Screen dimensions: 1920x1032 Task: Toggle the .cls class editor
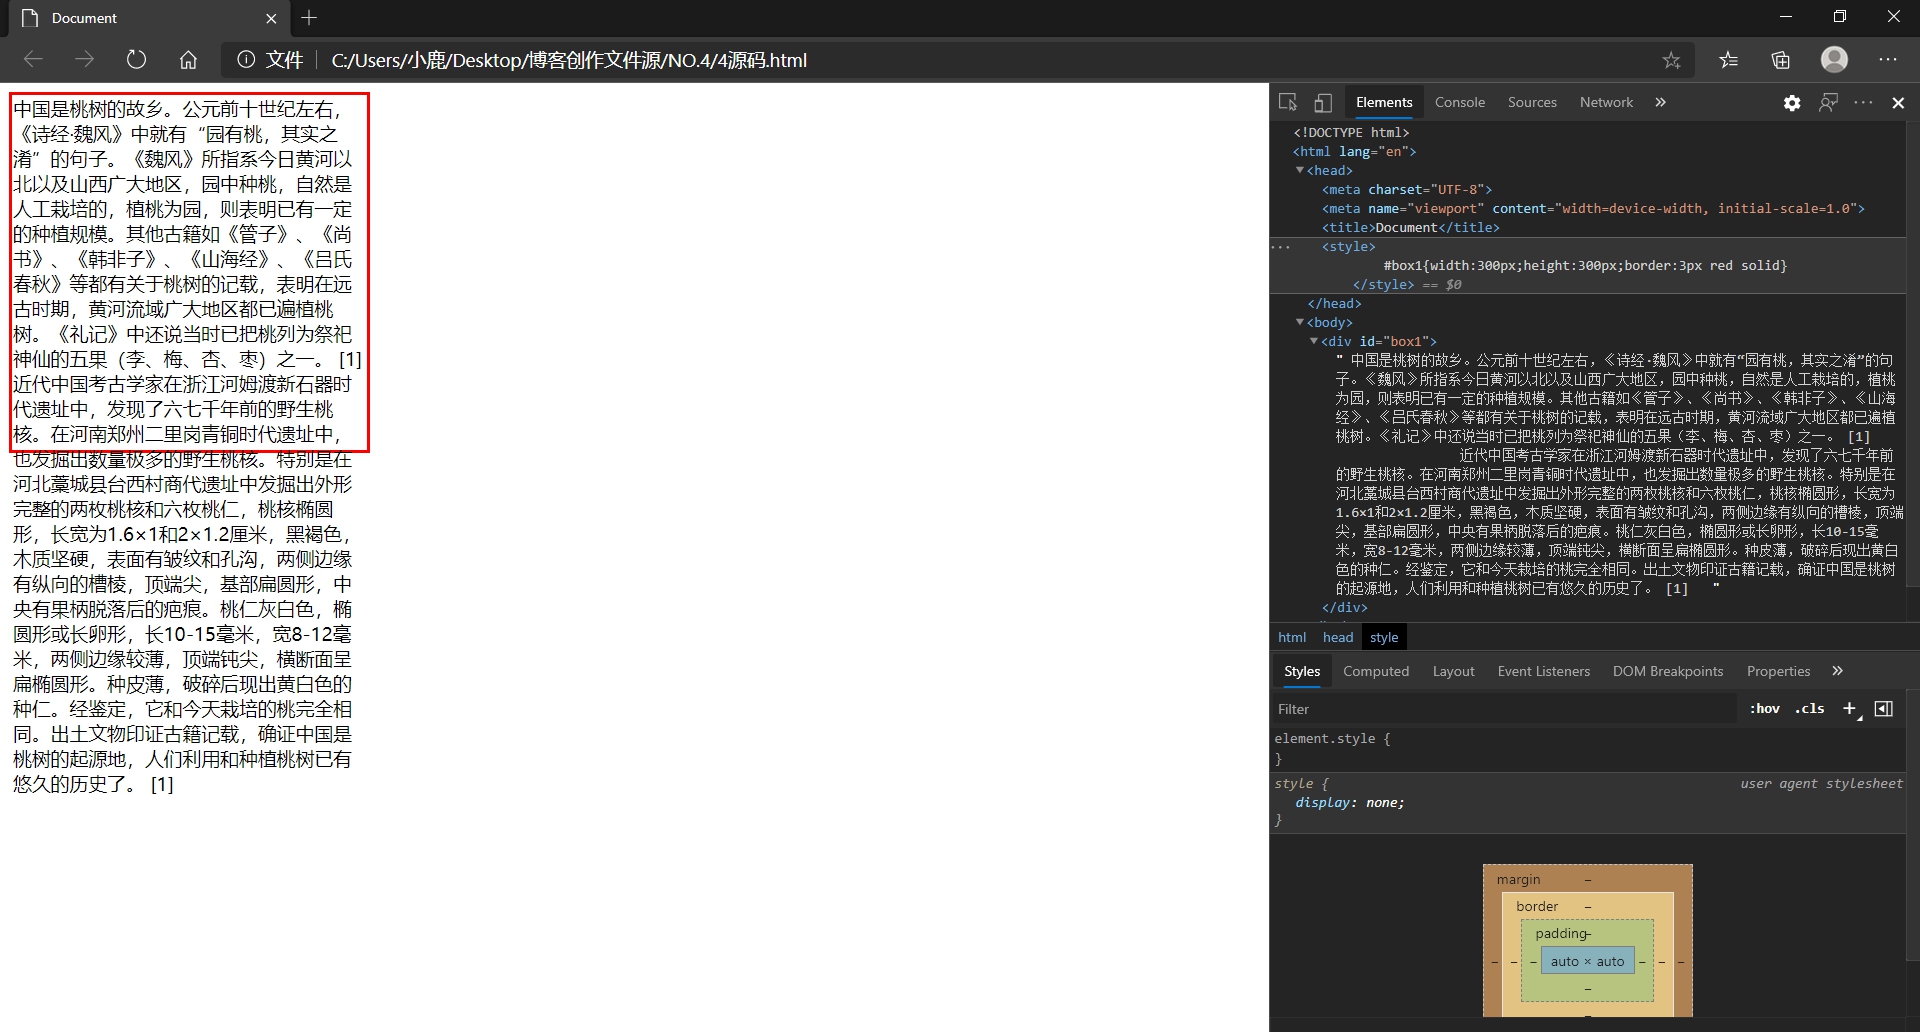pos(1810,708)
